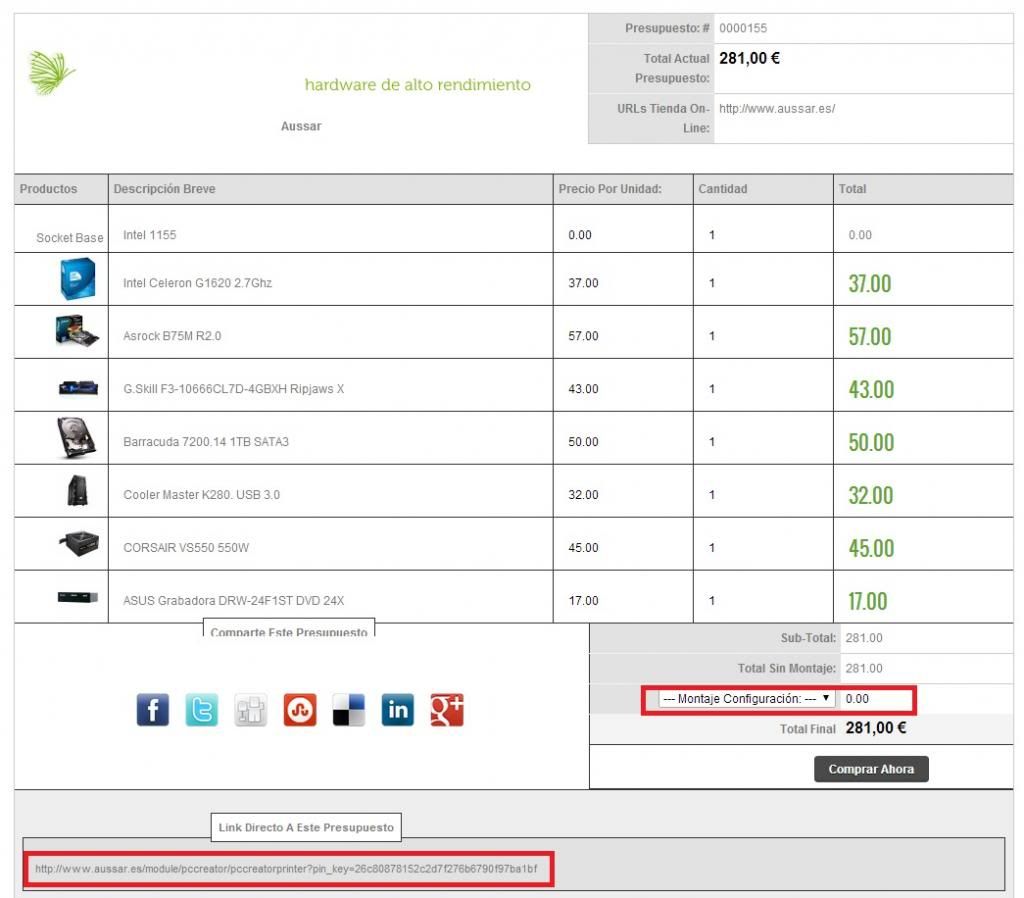Click the Link Directo A Este Presupuesto label
Viewport: 1024px width, 898px height.
tap(306, 827)
